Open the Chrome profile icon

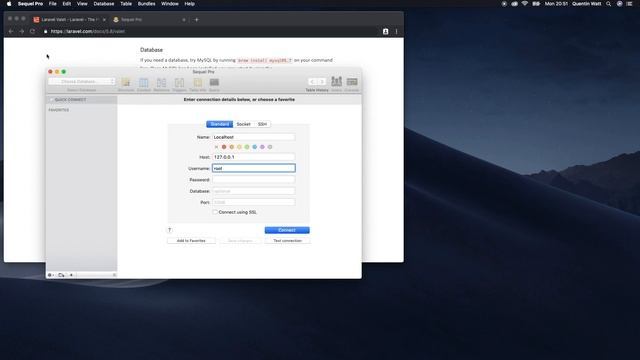[x=385, y=31]
